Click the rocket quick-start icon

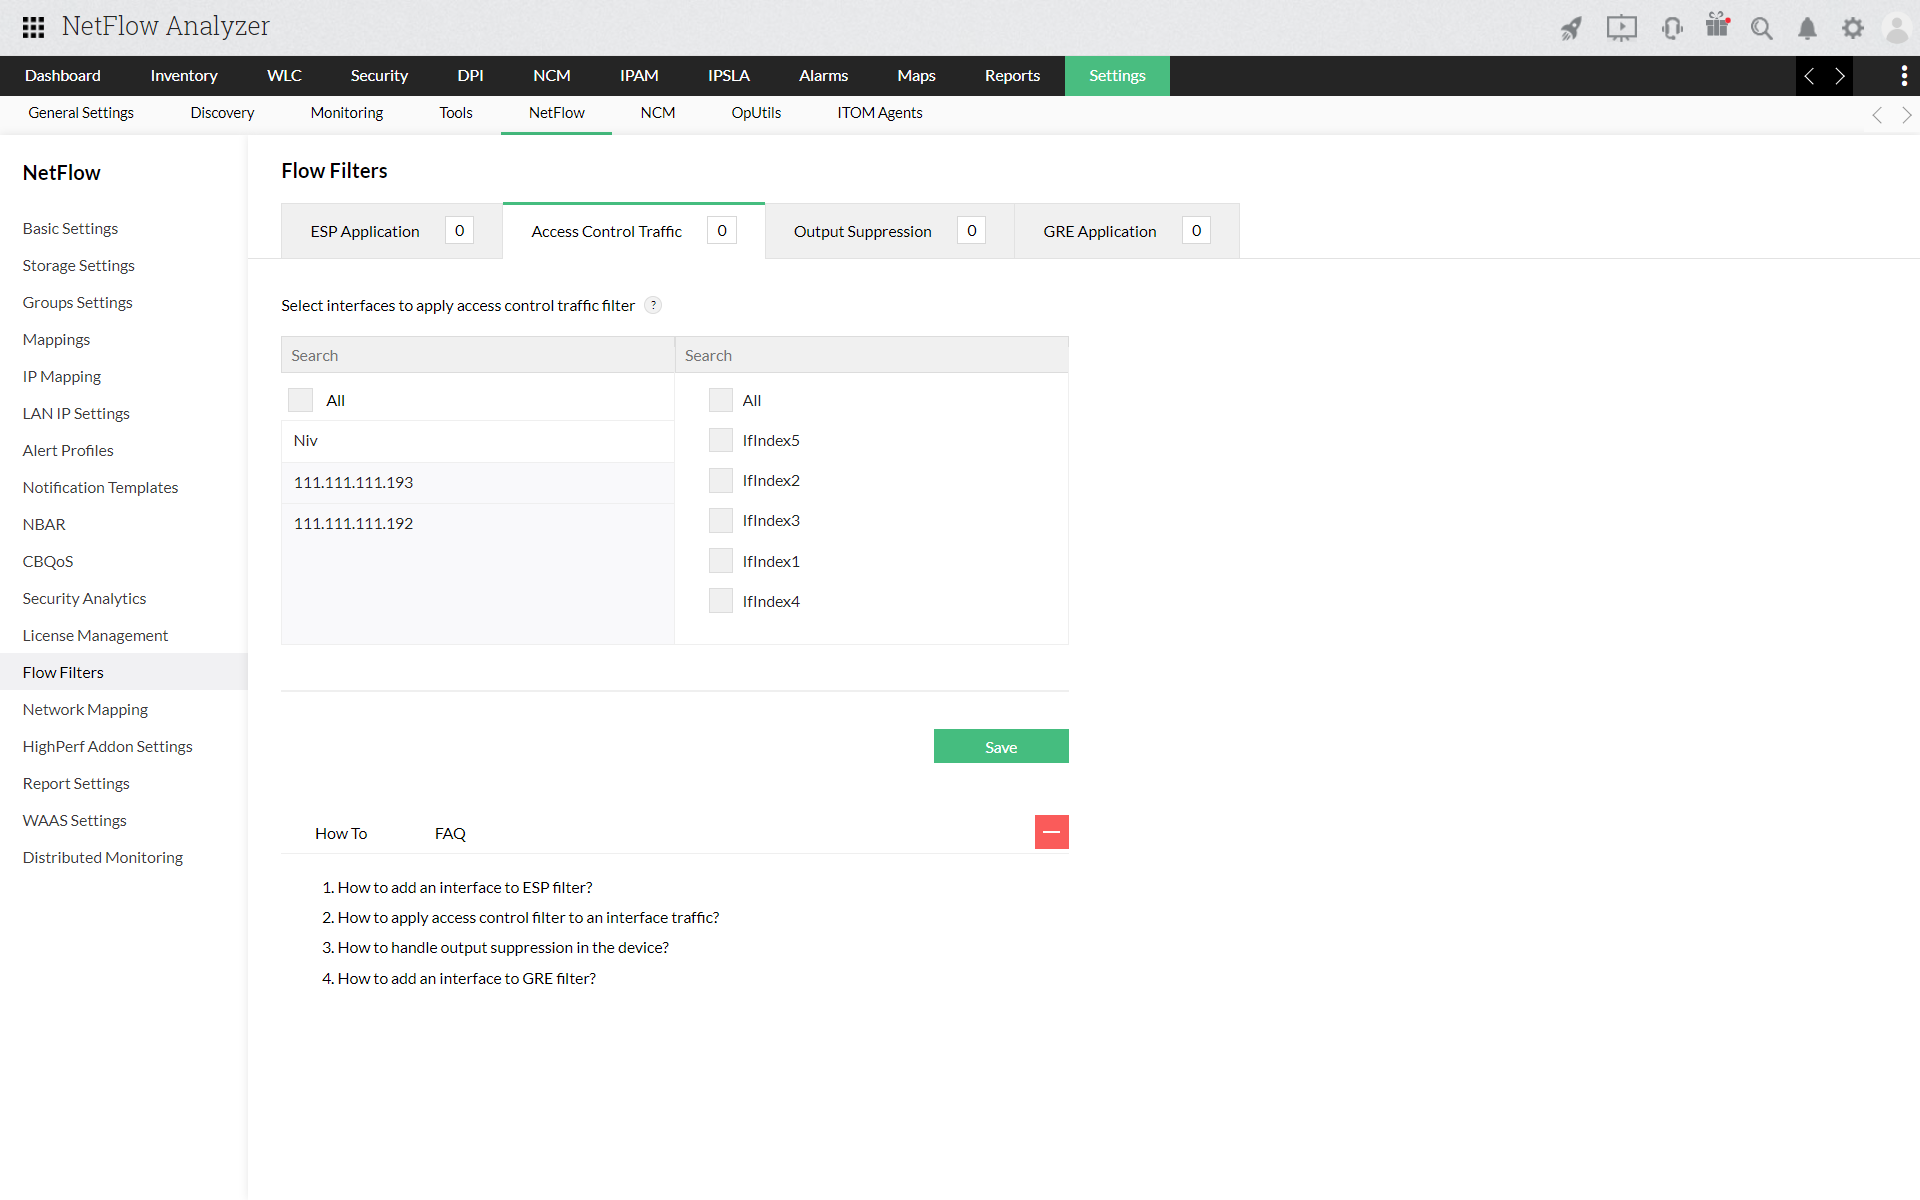pyautogui.click(x=1571, y=28)
